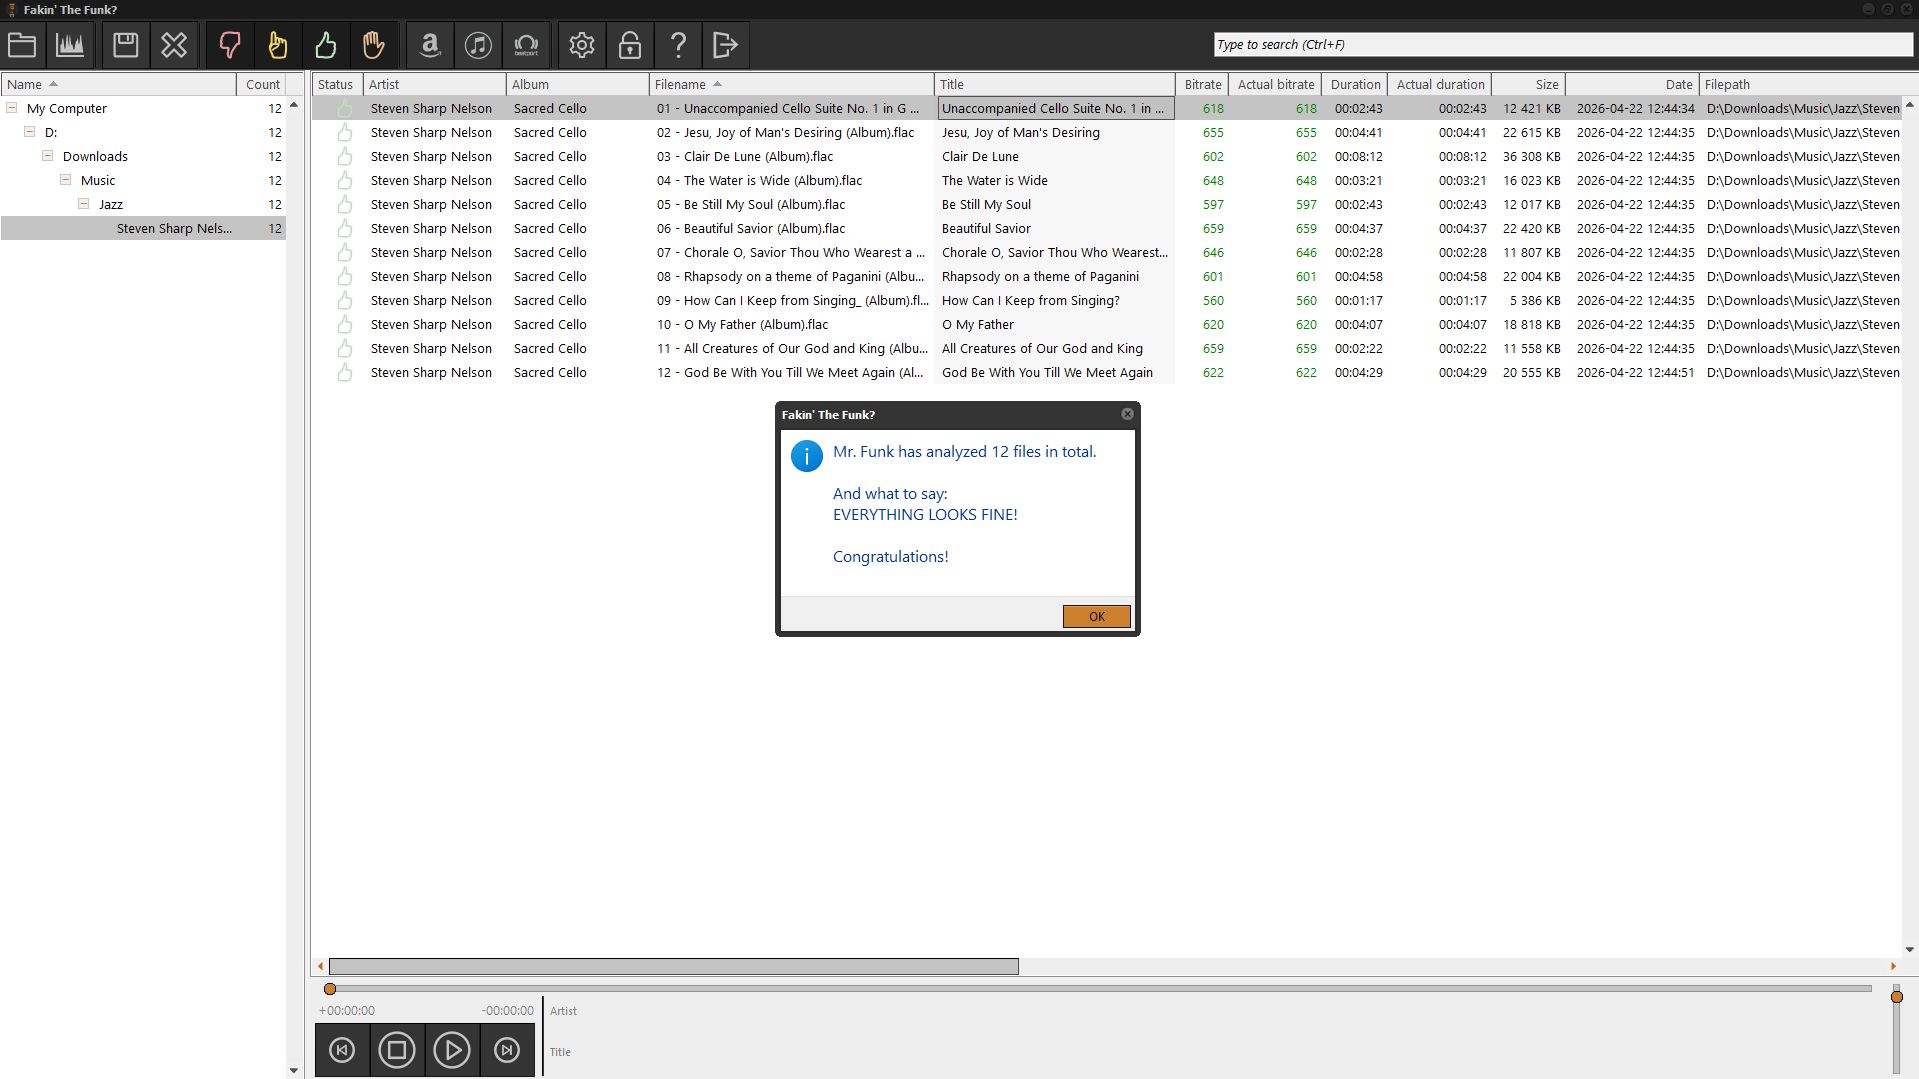1919x1079 pixels.
Task: Select the file 03 - Clair De Lune (Album).flac
Action: tap(745, 156)
